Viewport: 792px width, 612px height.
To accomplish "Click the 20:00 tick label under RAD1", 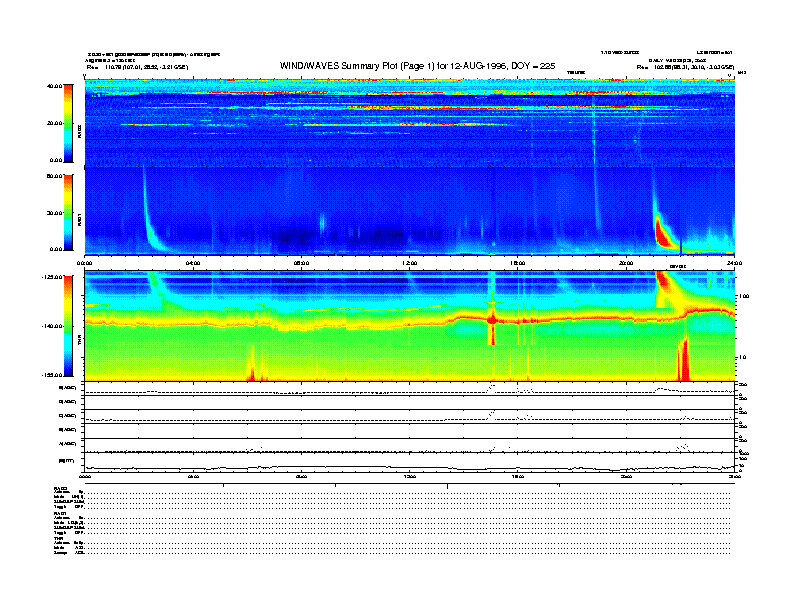I will (x=626, y=263).
